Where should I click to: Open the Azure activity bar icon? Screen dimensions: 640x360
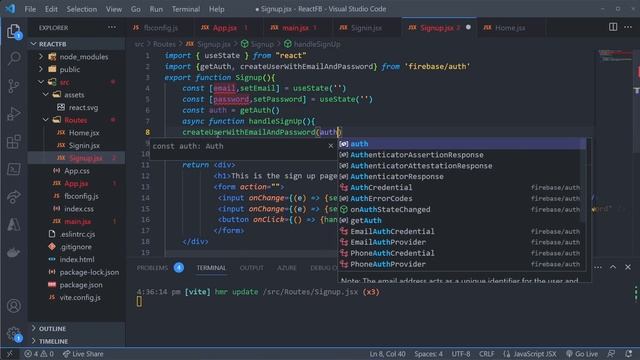13,224
